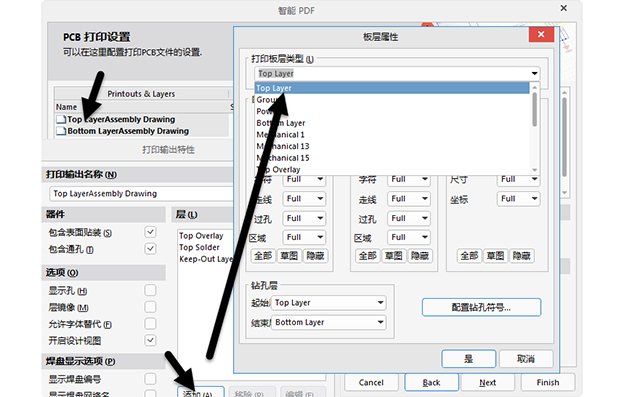Open the 坐标 Full dropdown

coord(518,199)
